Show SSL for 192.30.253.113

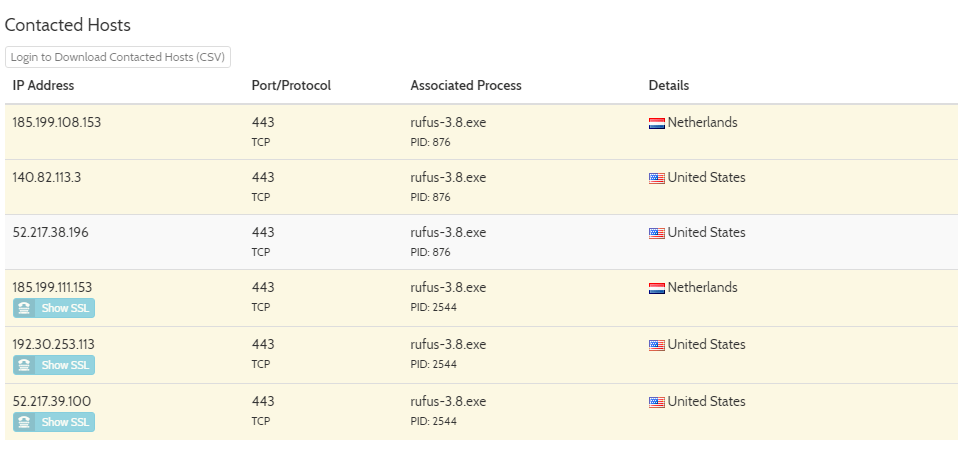54,365
